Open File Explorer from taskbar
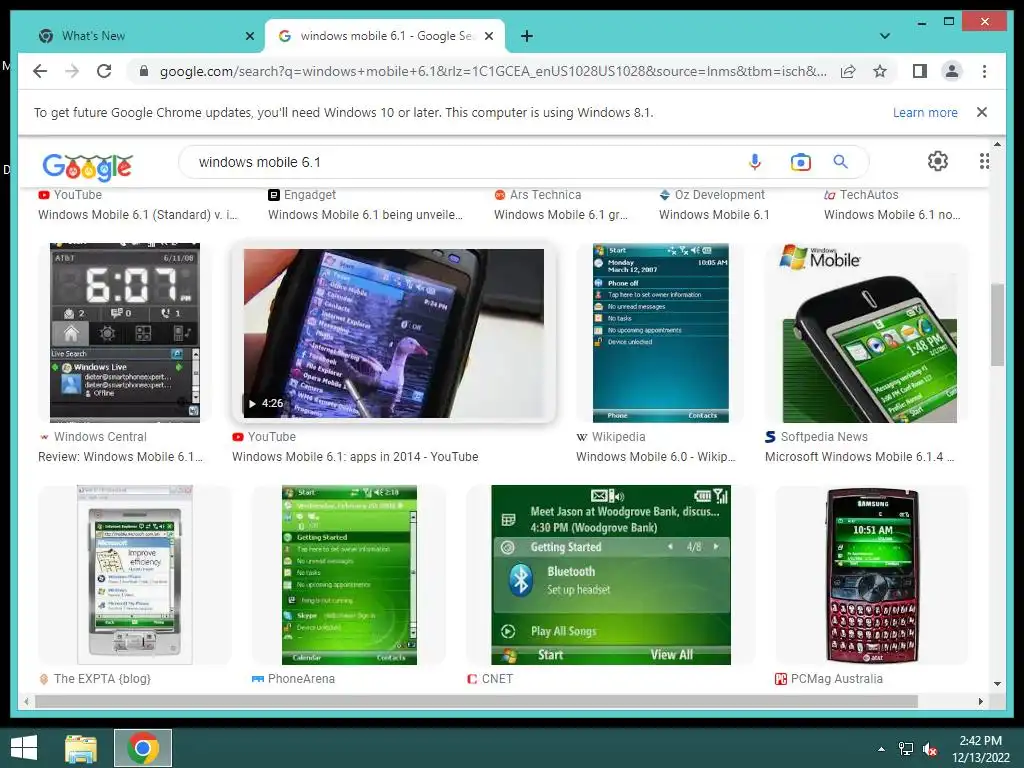 (81, 748)
